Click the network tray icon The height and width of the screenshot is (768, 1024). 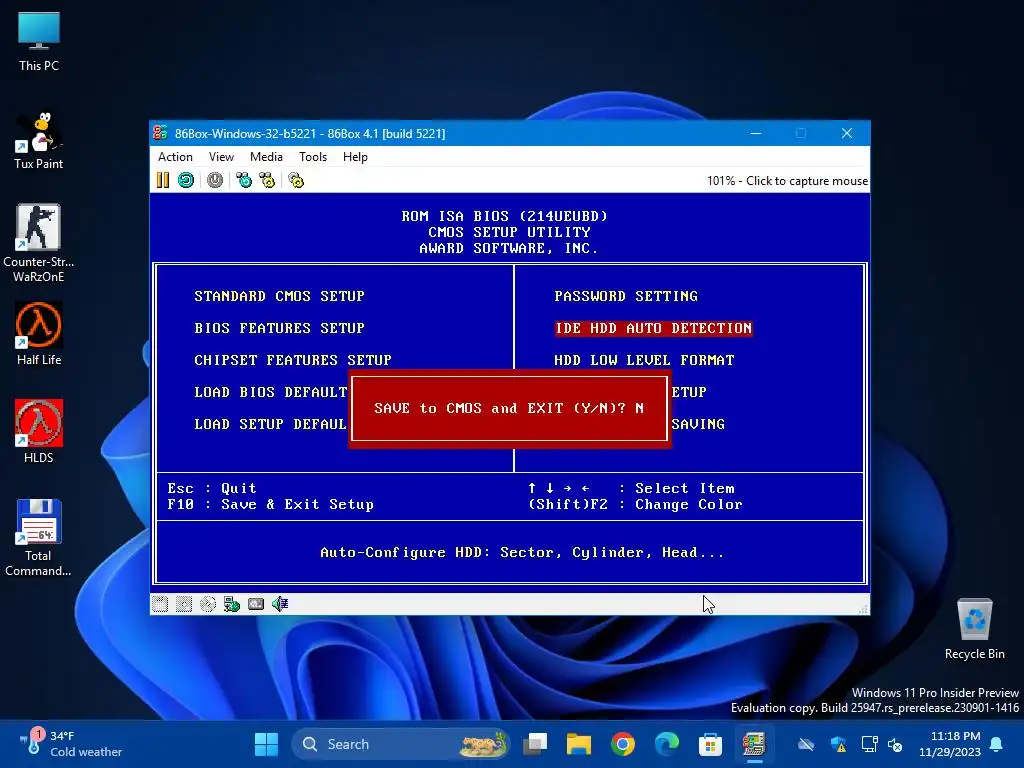(x=869, y=744)
